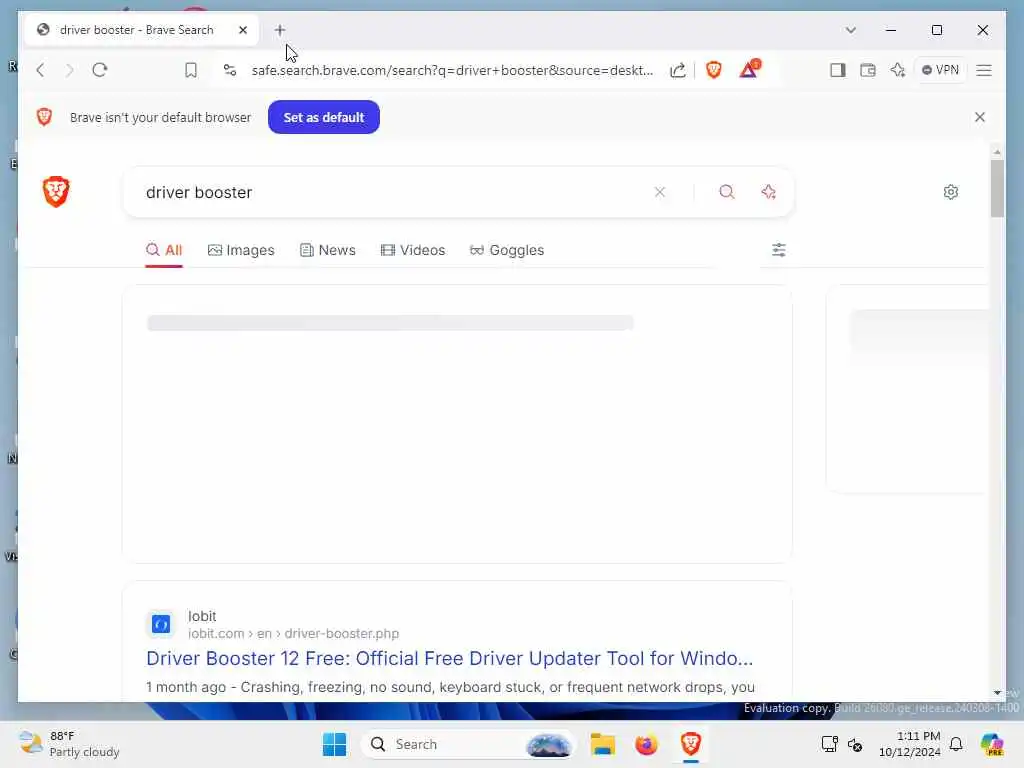Click the scrollbar down arrow
The height and width of the screenshot is (768, 1024).
click(997, 692)
